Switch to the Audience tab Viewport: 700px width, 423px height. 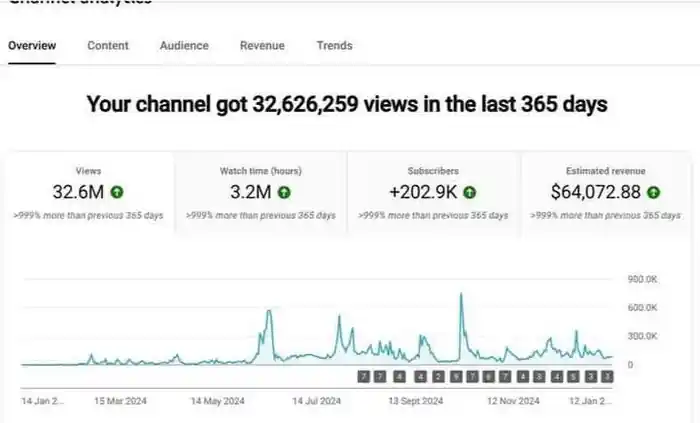184,46
